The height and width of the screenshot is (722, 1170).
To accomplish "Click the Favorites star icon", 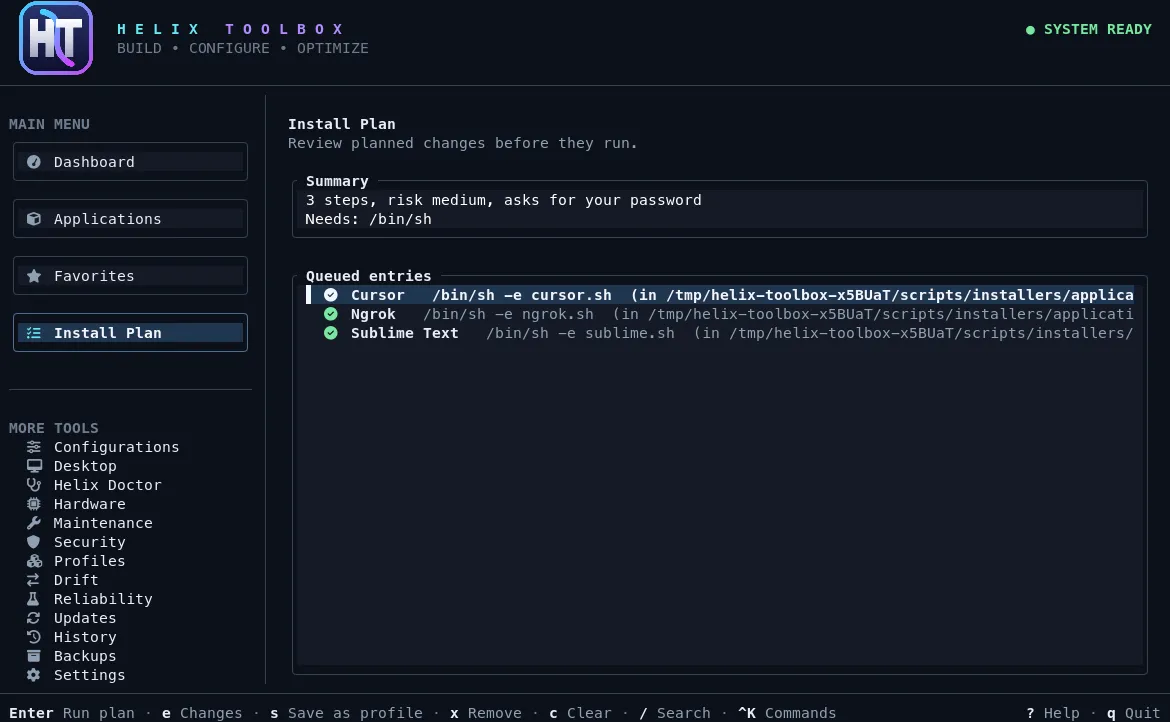I will [34, 276].
